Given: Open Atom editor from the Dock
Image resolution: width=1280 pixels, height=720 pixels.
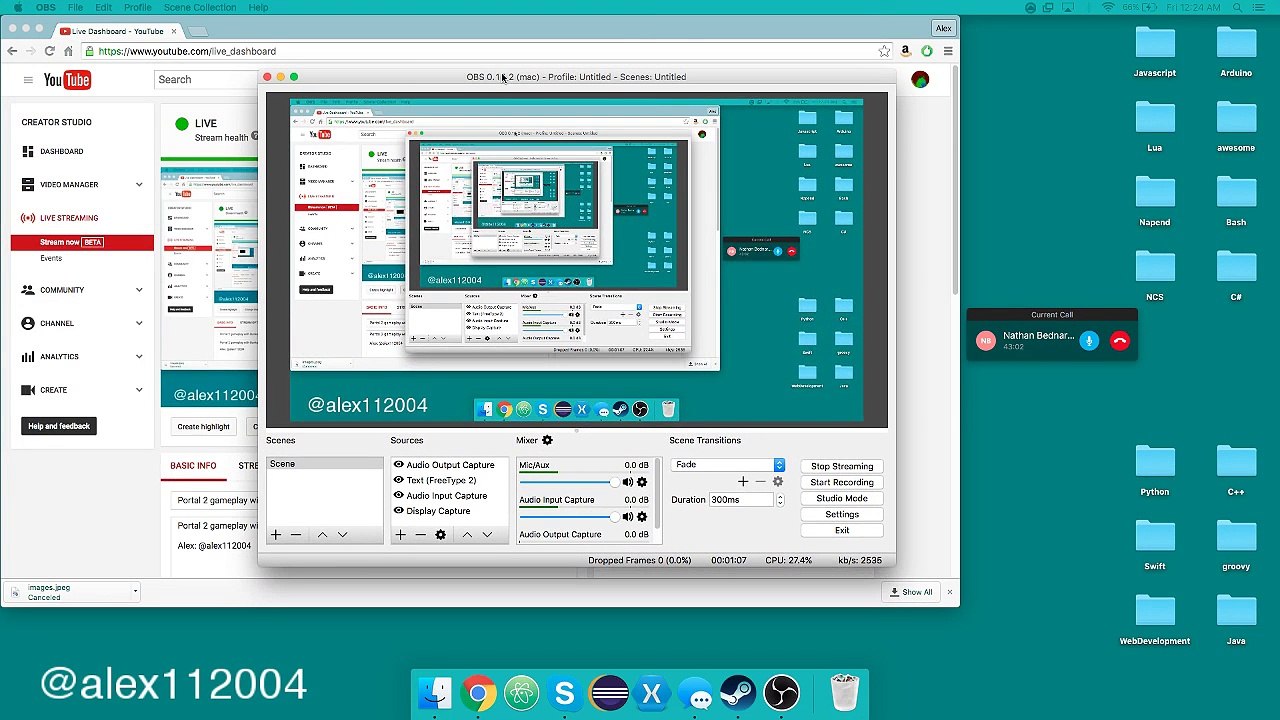Looking at the screenshot, I should tap(522, 693).
